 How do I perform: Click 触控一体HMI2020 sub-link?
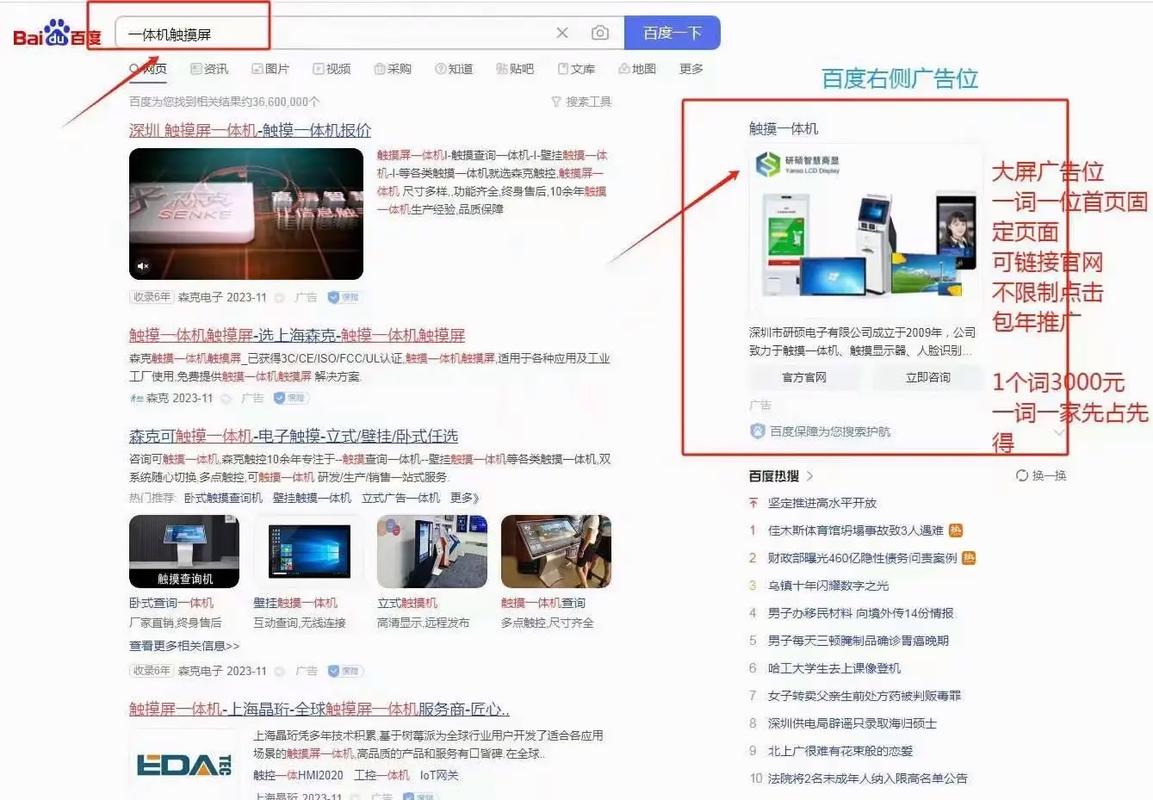coord(299,775)
